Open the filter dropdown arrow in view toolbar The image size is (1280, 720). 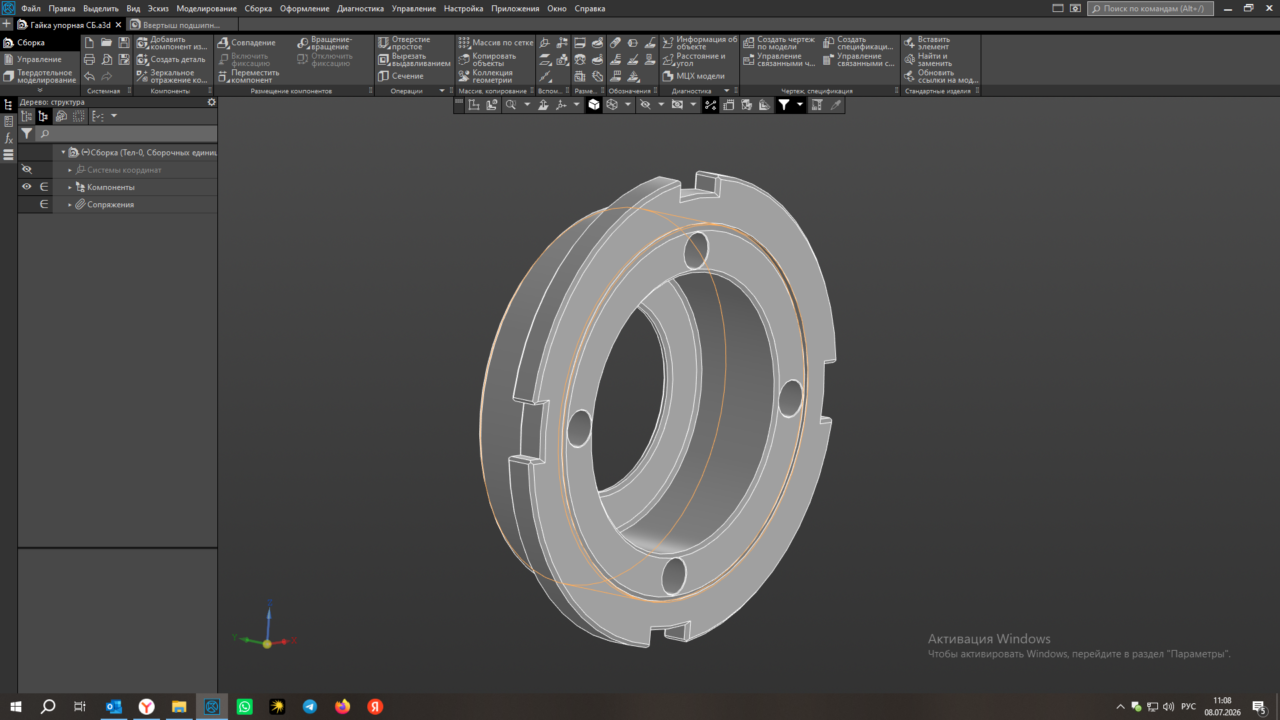click(x=800, y=104)
